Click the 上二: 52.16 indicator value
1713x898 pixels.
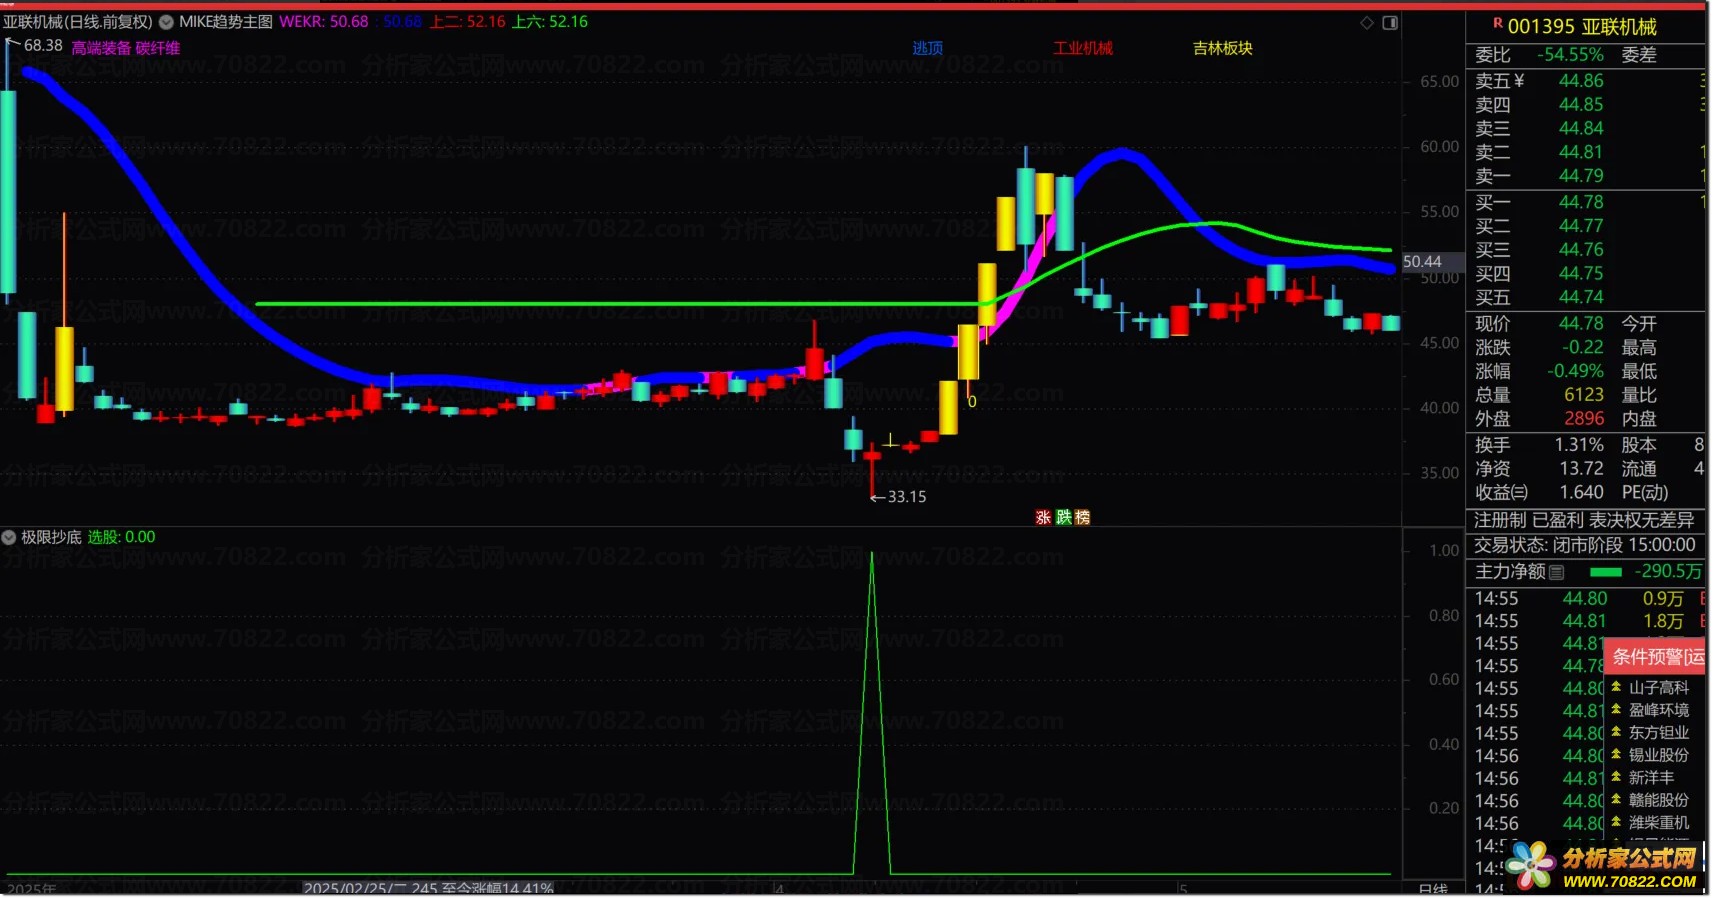468,22
